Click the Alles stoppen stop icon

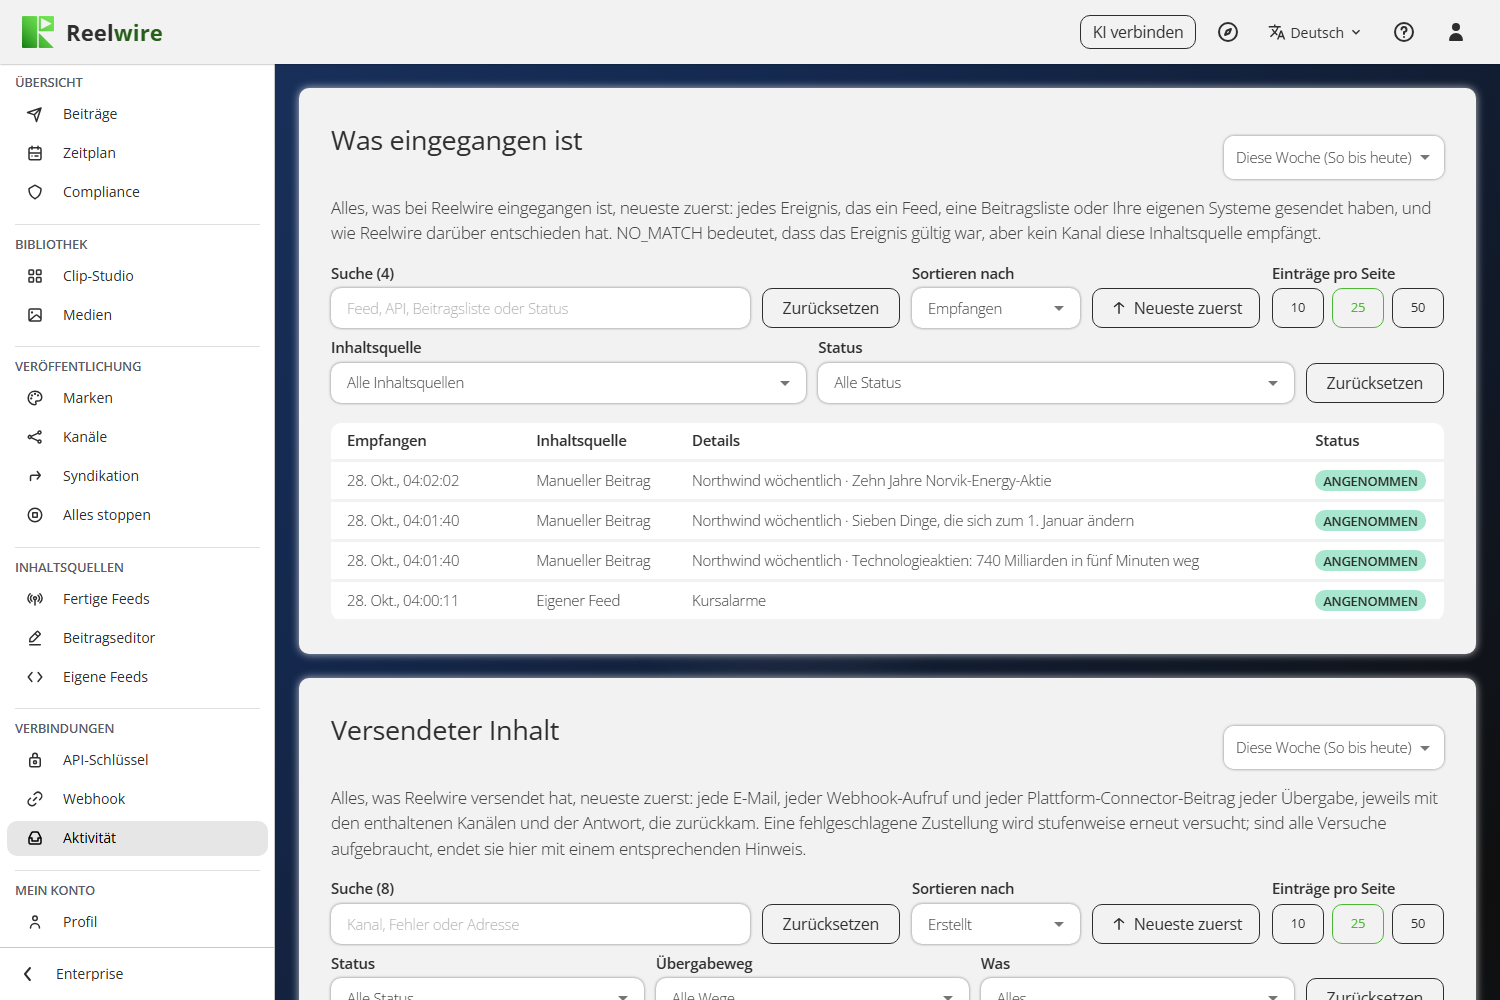(35, 515)
